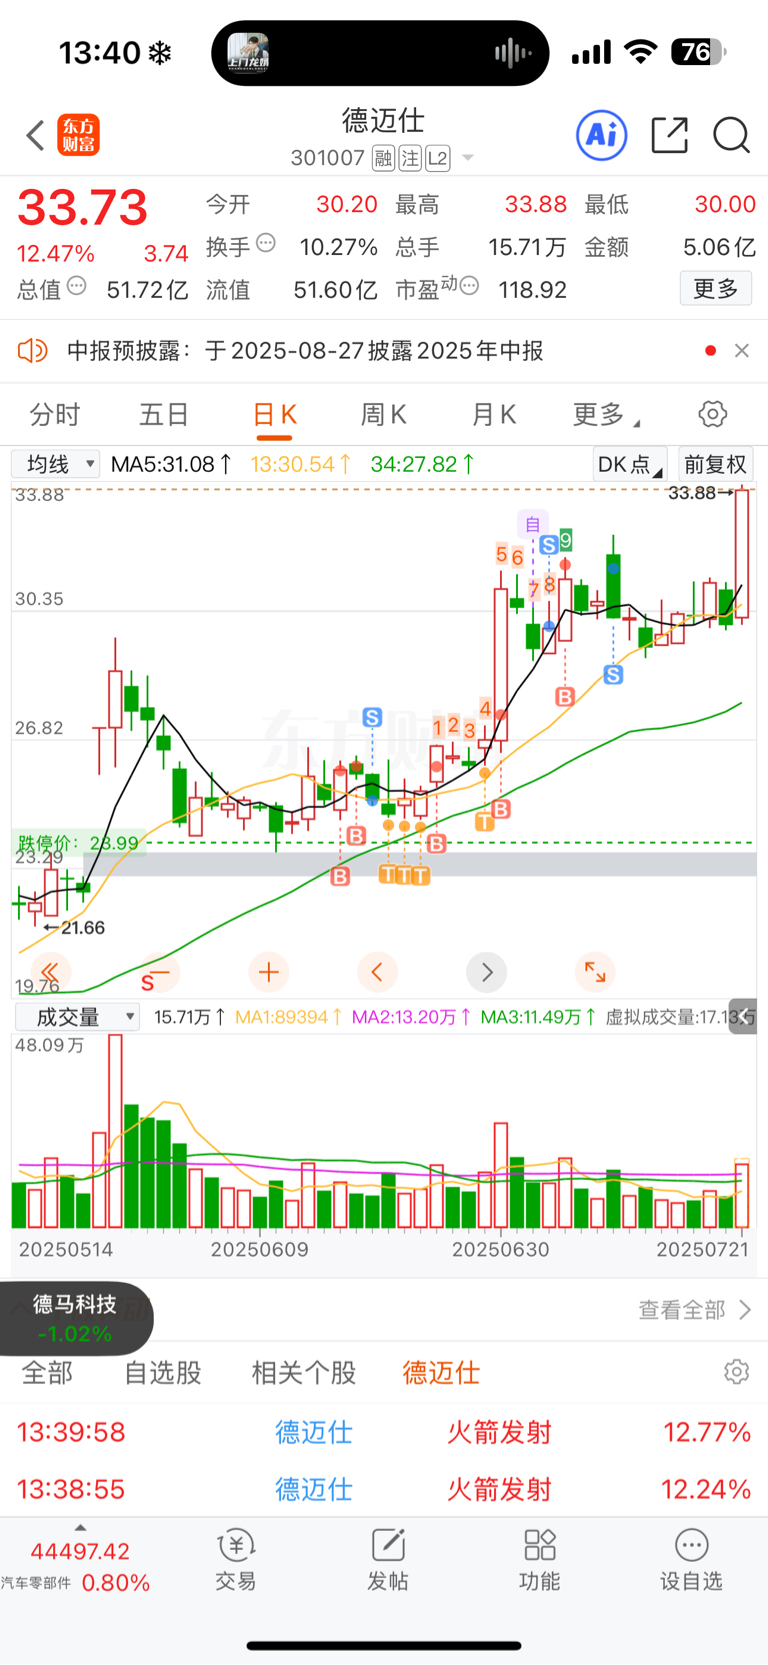Tap the green 9 sequence marker

[x=566, y=540]
